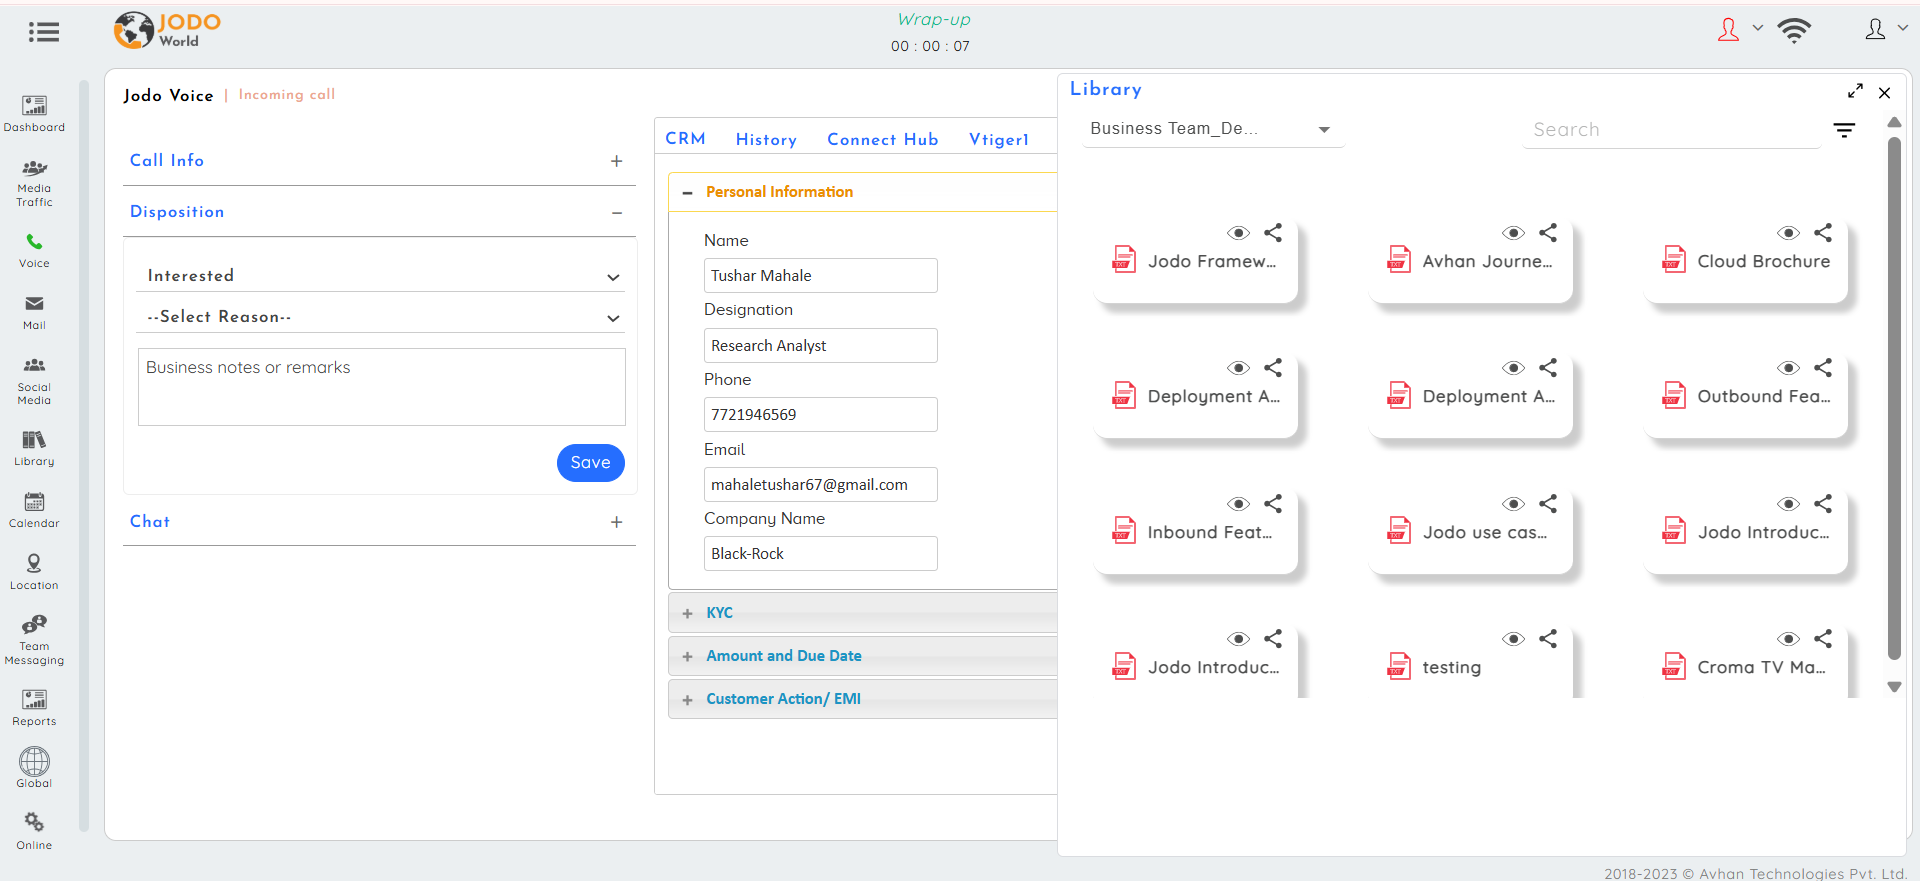
Task: Open the Library filter icon
Action: pos(1844,130)
